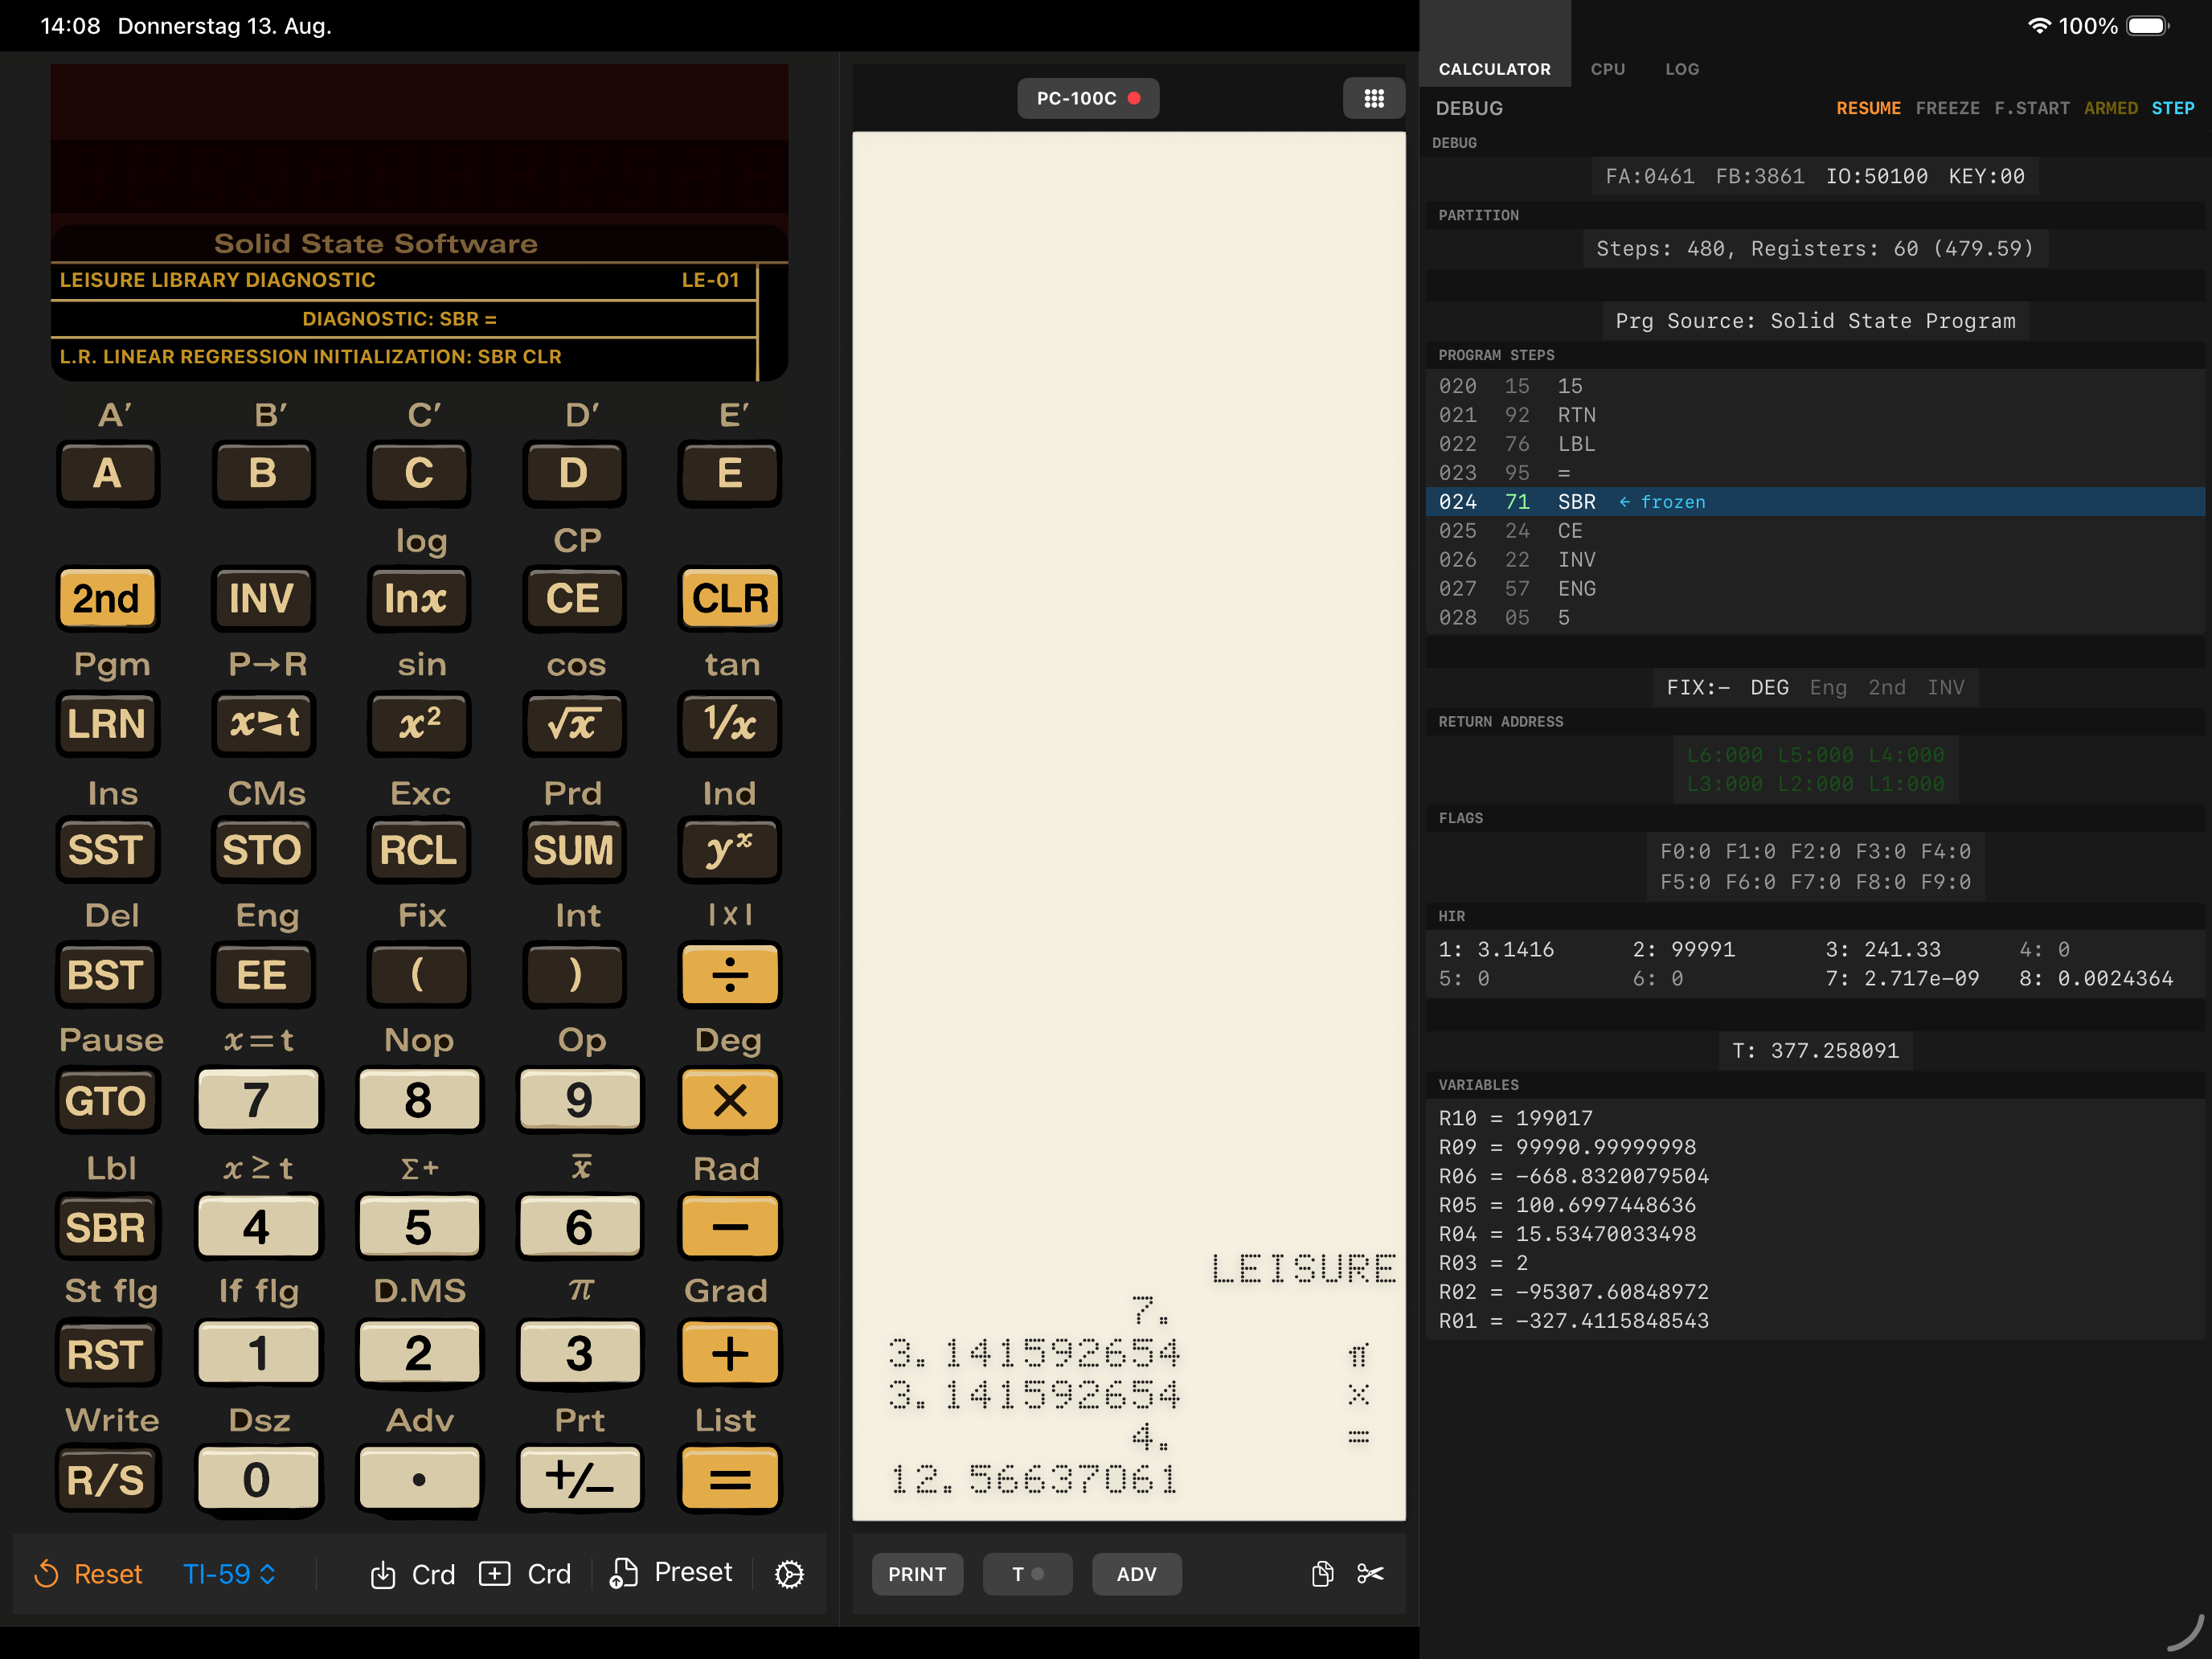Toggle the 2nd function key
This screenshot has width=2212, height=1659.
tap(108, 598)
